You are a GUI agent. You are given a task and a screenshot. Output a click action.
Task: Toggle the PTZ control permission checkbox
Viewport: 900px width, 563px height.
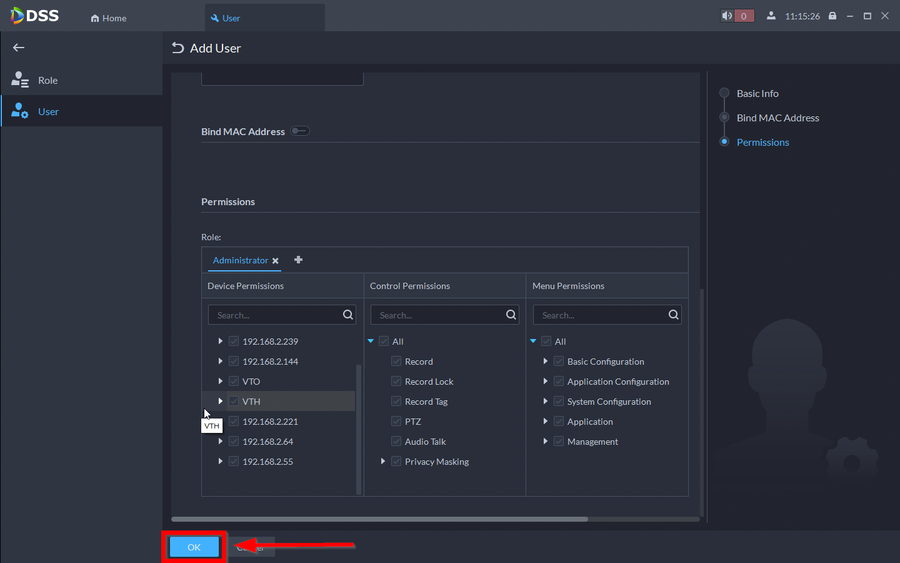pos(396,422)
